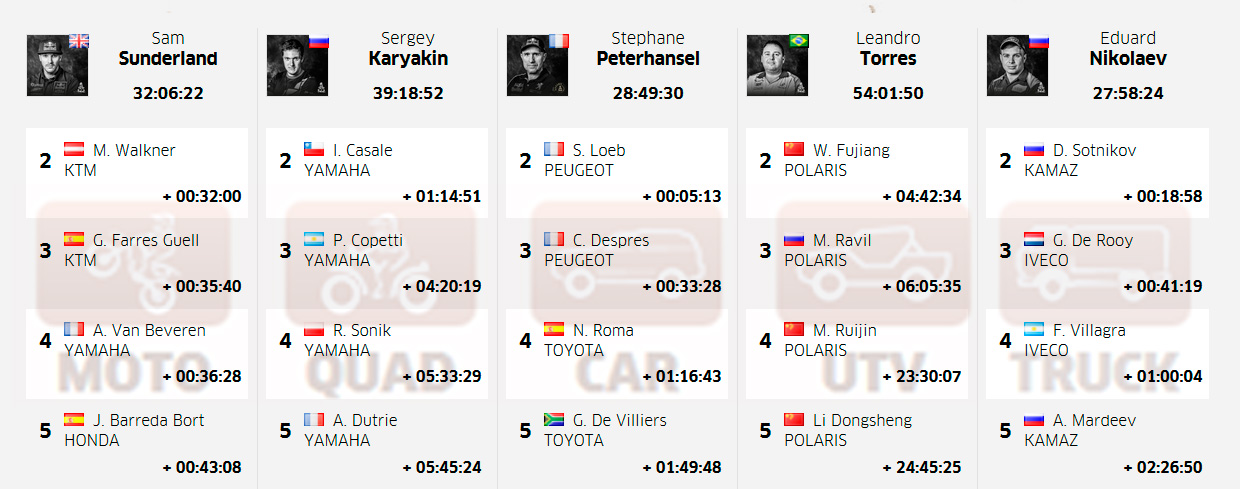Click the Argentine flag beside F. Villagra
Image resolution: width=1240 pixels, height=489 pixels.
[1035, 329]
